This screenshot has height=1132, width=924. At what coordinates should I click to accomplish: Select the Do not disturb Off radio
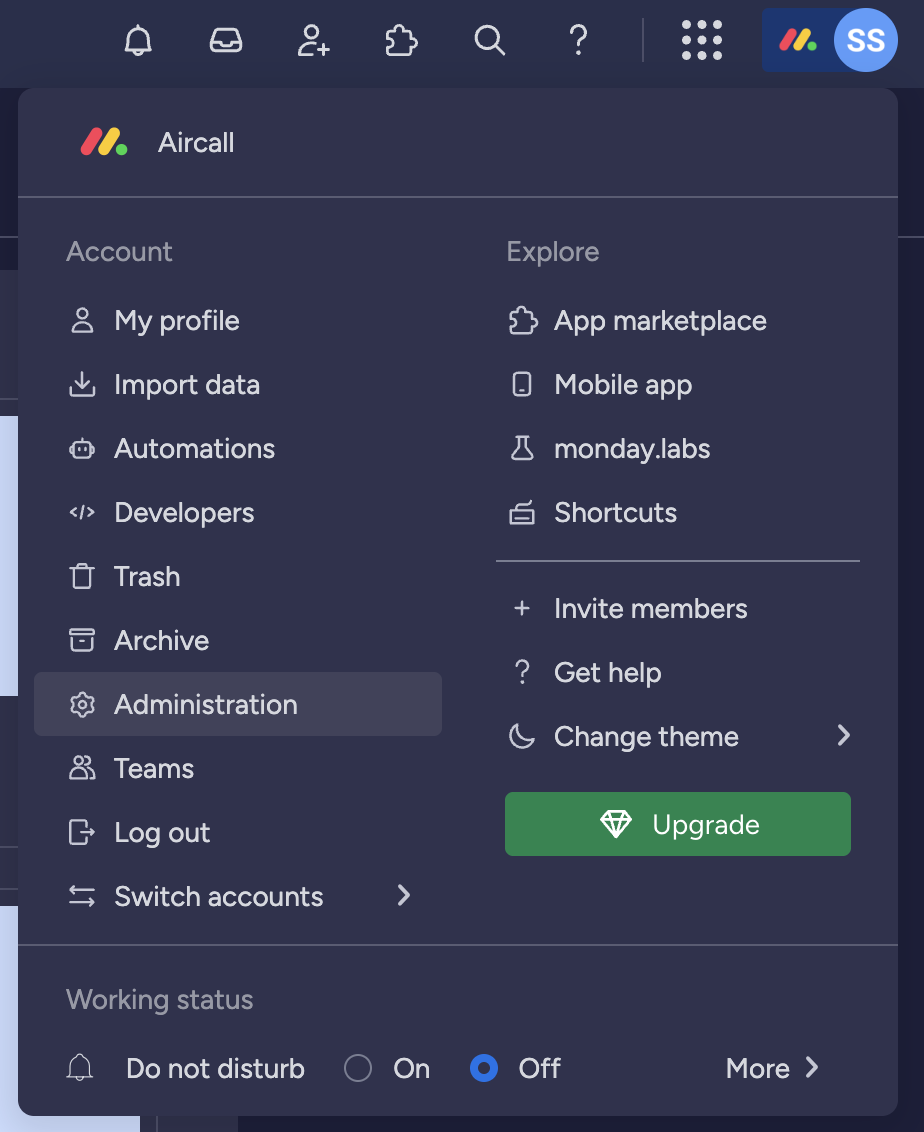(x=484, y=1068)
